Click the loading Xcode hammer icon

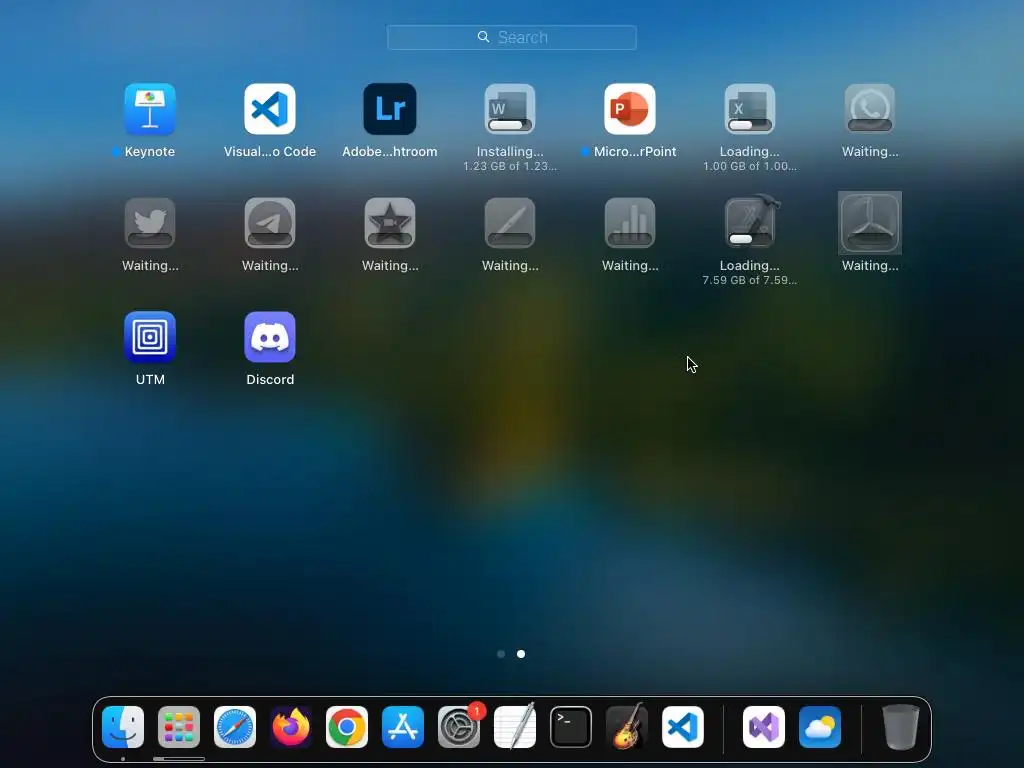click(750, 222)
